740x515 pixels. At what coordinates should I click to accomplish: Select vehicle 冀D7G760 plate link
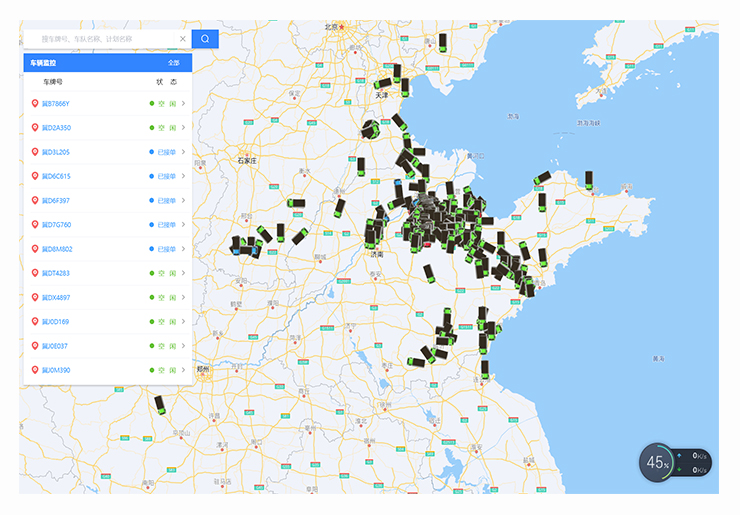pyautogui.click(x=56, y=225)
